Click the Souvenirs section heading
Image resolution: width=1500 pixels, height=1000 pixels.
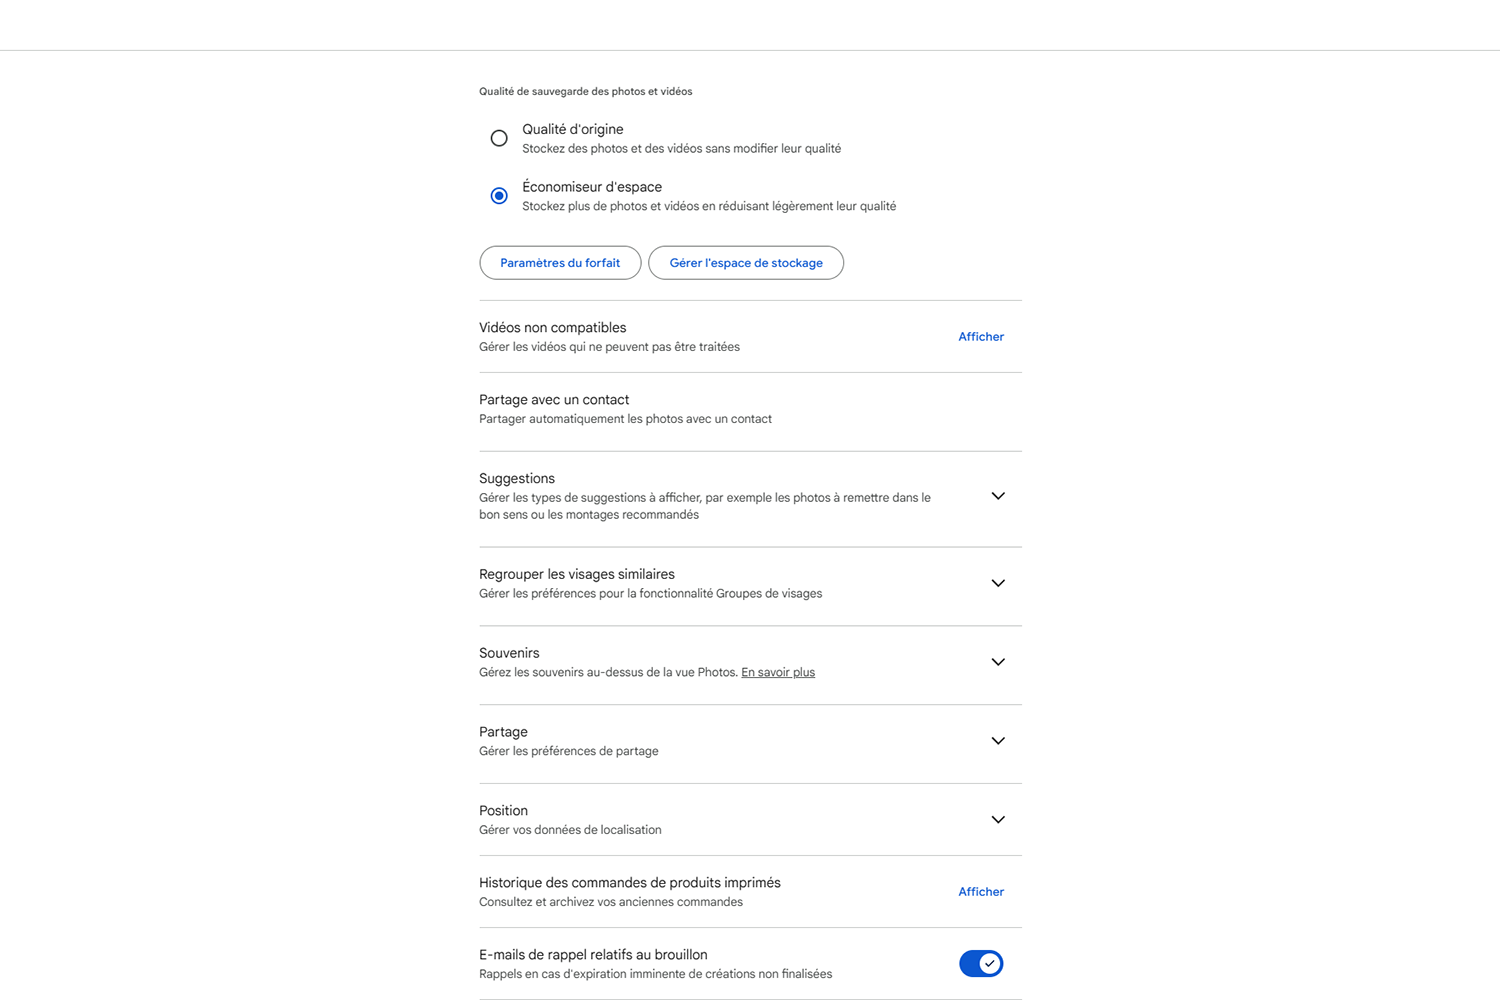tap(509, 653)
